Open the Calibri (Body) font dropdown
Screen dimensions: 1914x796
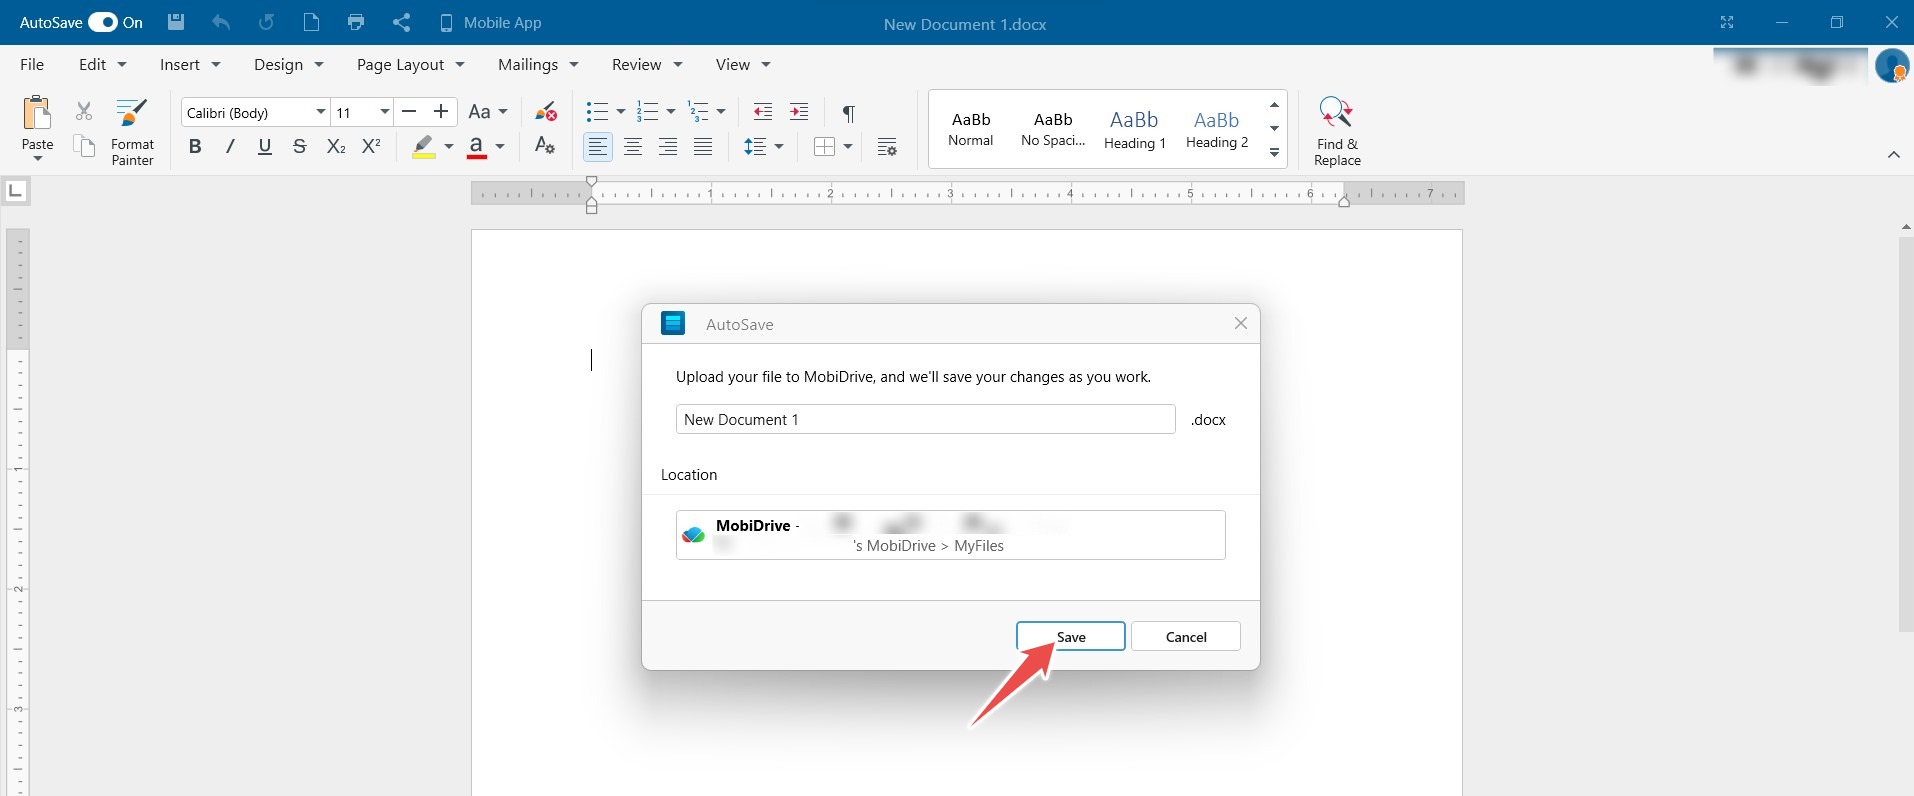click(x=320, y=112)
